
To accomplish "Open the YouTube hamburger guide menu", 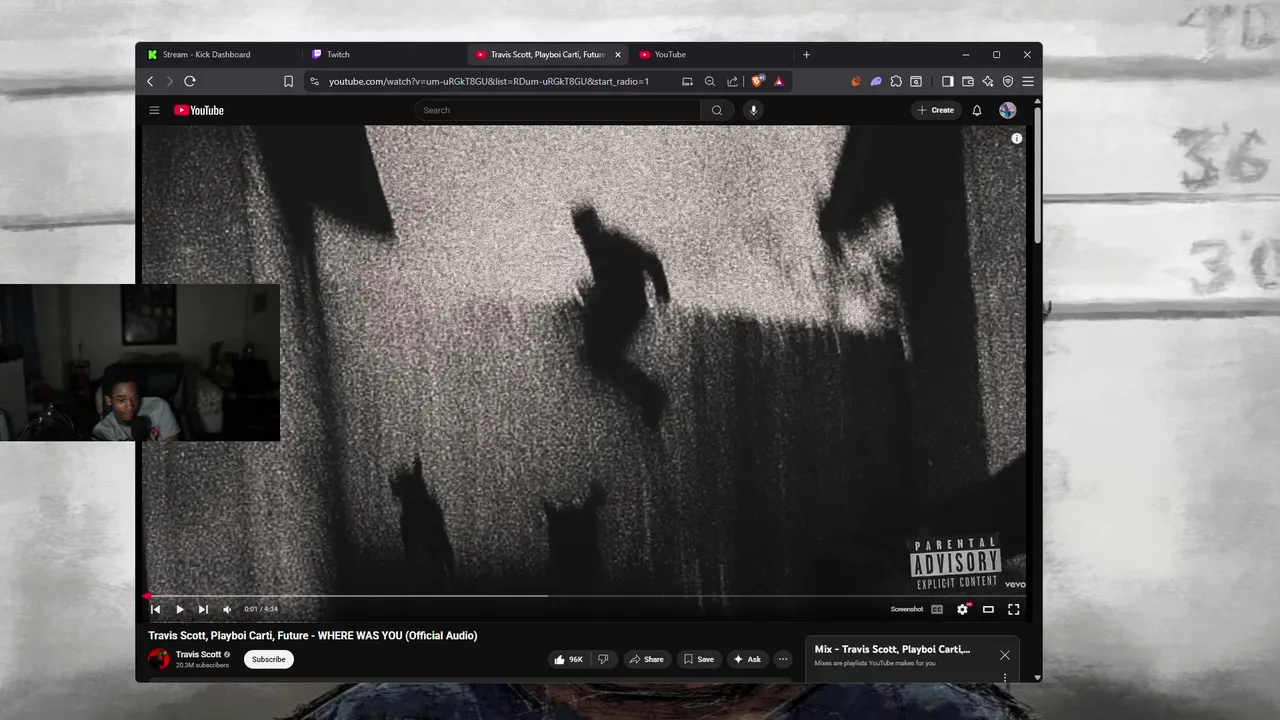I will tap(154, 110).
